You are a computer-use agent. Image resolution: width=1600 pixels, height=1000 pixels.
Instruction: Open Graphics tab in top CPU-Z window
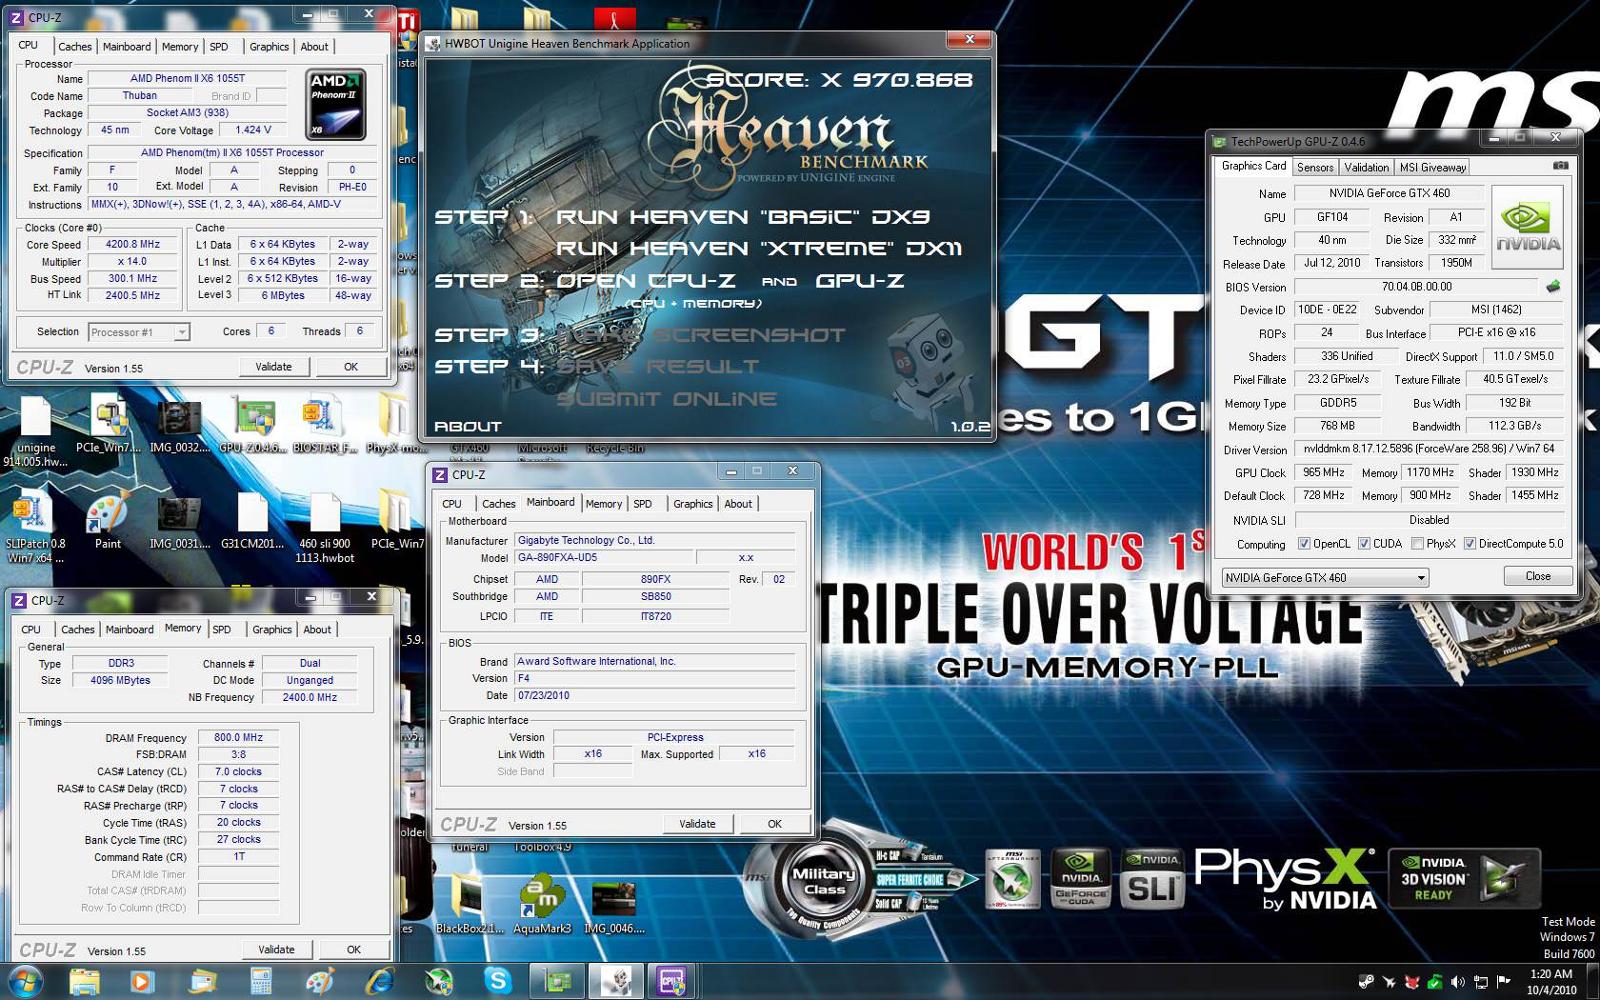(x=269, y=46)
